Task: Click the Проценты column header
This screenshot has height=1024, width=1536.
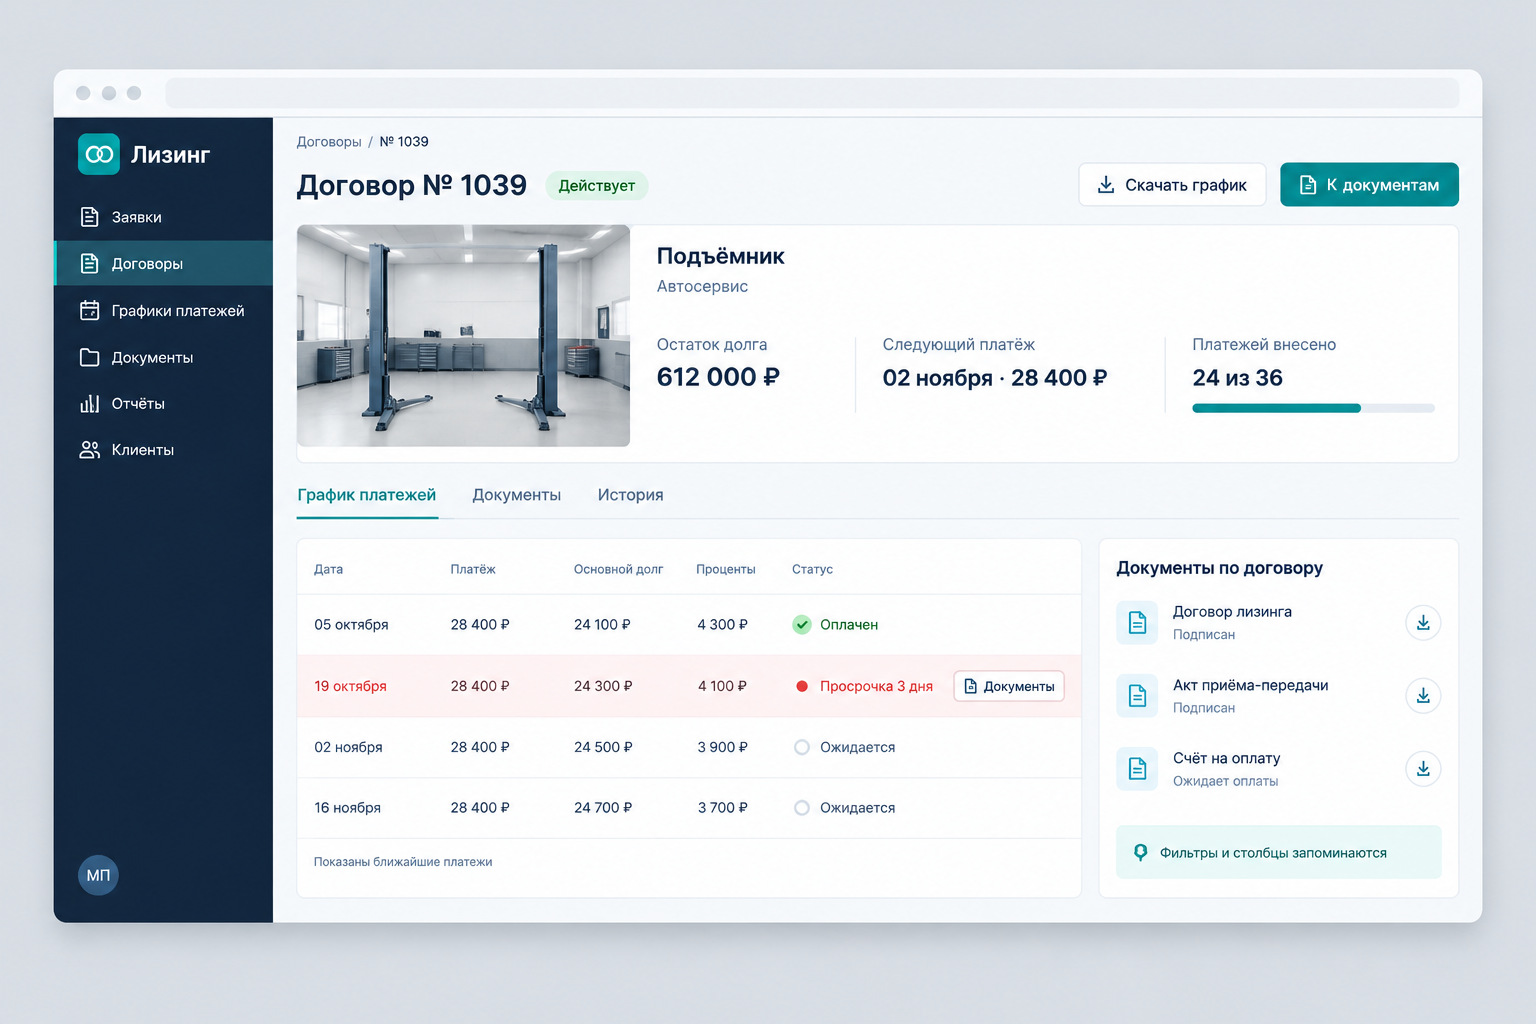Action: click(x=726, y=569)
